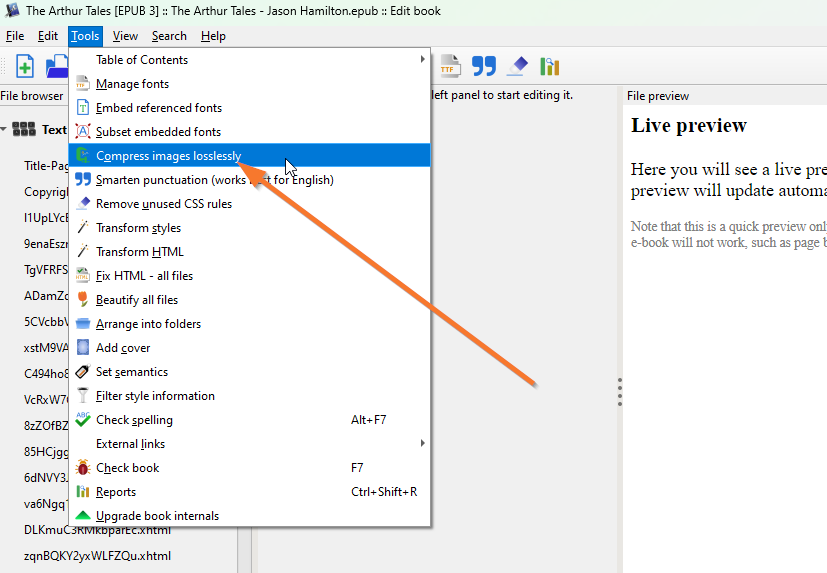
Task: Select zqnBQKY2yxWLFZQu.xhtml file
Action: tap(98, 556)
